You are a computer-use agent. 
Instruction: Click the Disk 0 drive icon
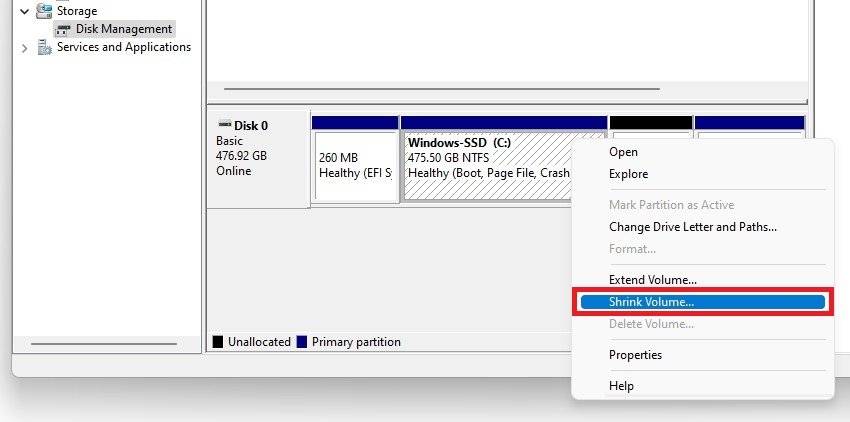(x=224, y=125)
